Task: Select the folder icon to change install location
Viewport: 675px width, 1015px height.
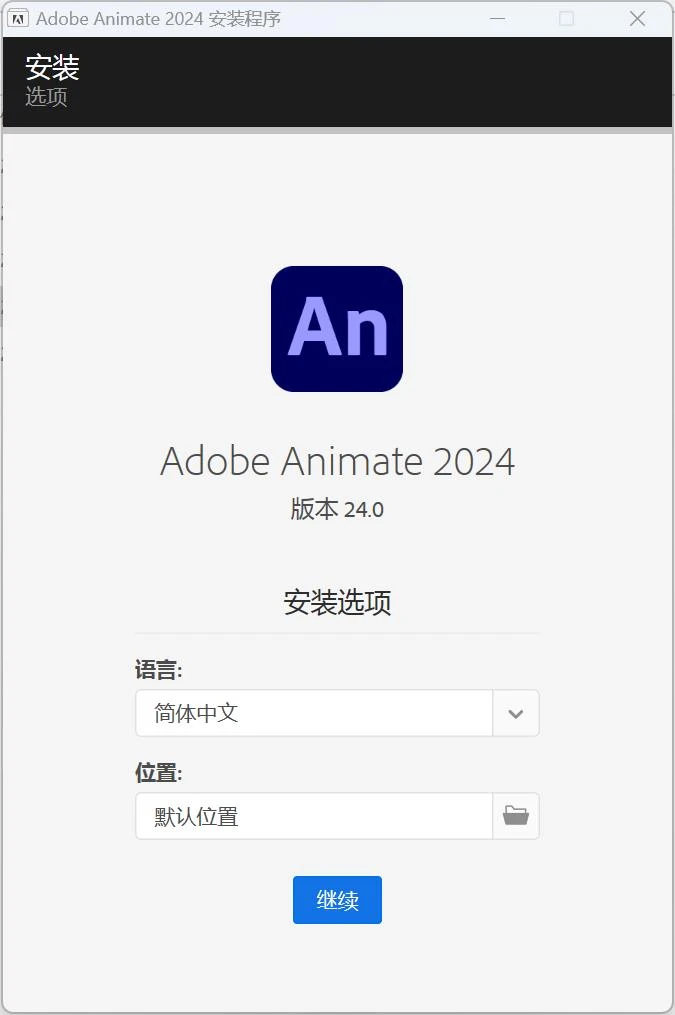Action: click(x=515, y=816)
